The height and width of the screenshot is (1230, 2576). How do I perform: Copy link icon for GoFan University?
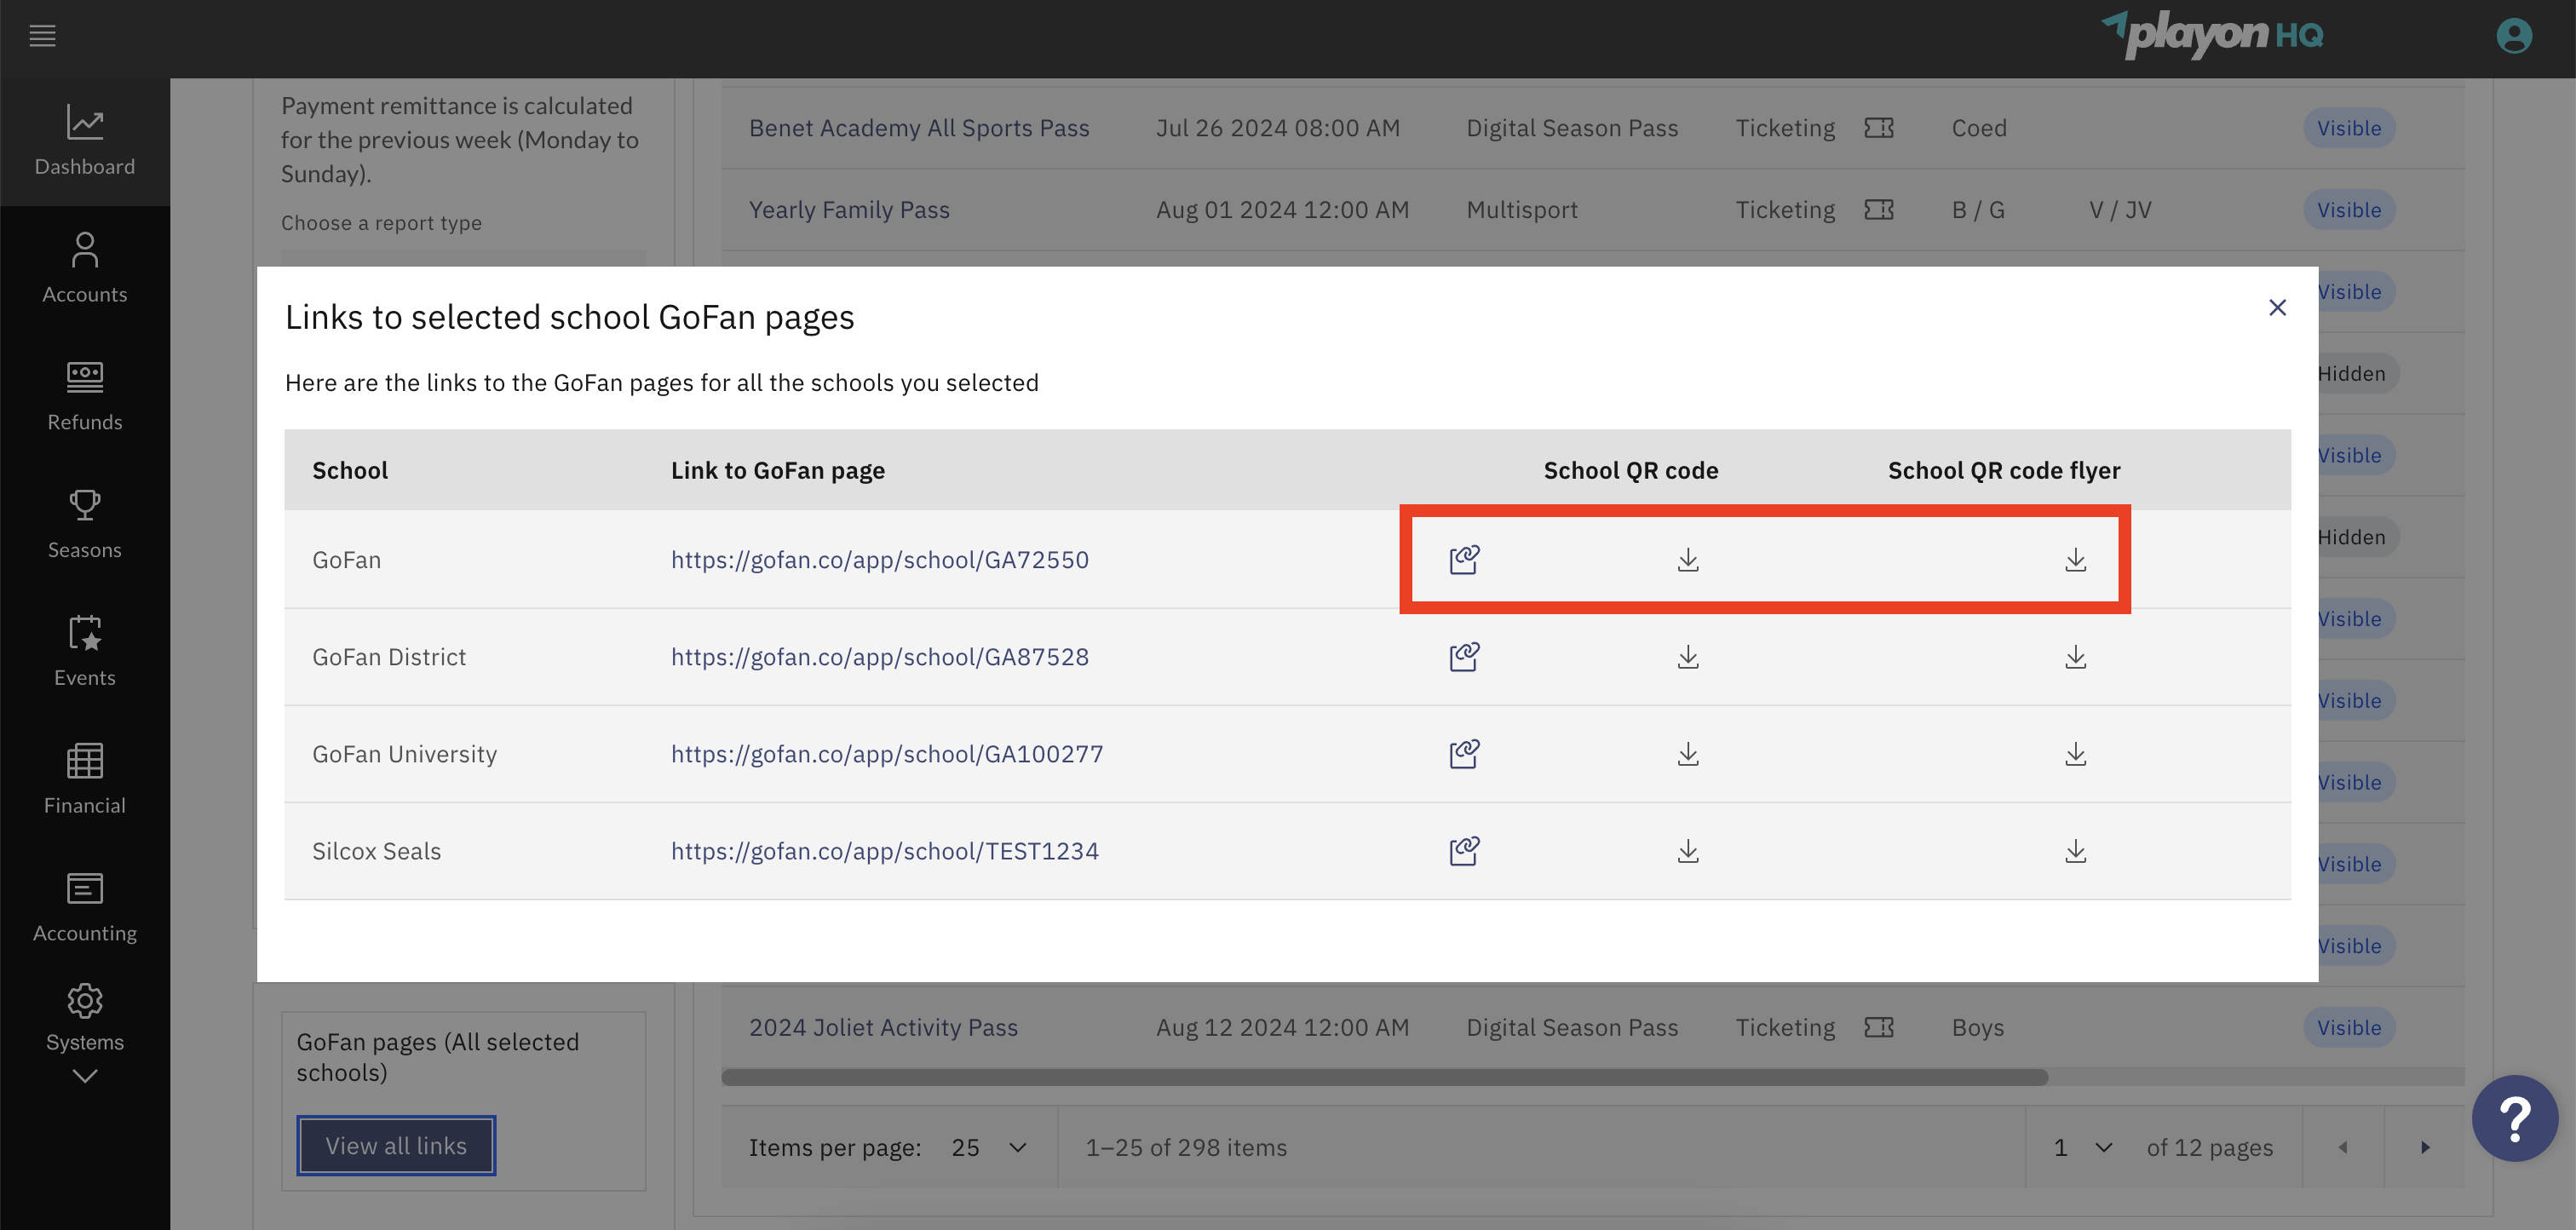[x=1464, y=754]
